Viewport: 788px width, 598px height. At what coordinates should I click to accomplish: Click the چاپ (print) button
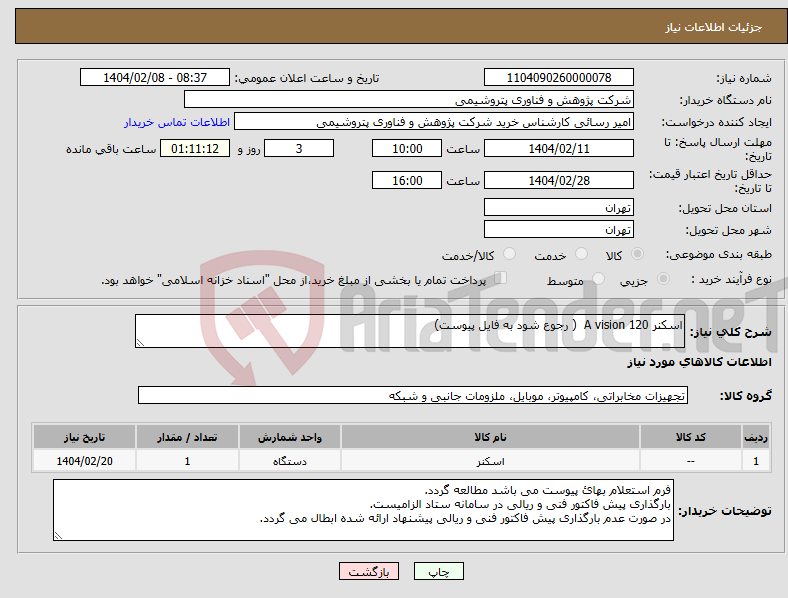[x=438, y=571]
